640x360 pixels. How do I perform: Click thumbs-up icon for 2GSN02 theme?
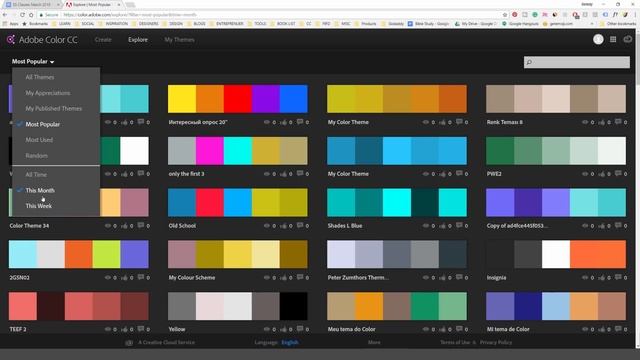(x=124, y=278)
